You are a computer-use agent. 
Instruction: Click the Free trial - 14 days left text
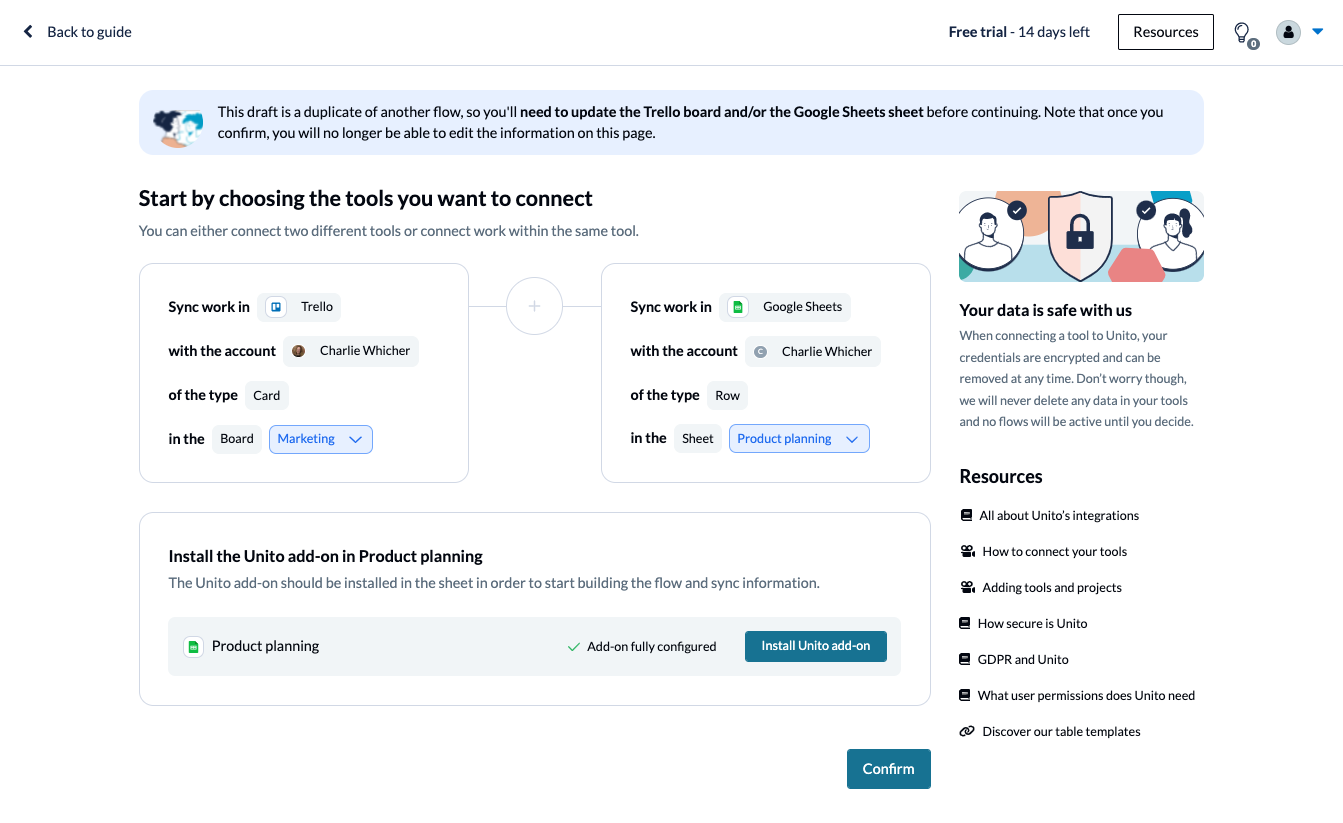1019,32
